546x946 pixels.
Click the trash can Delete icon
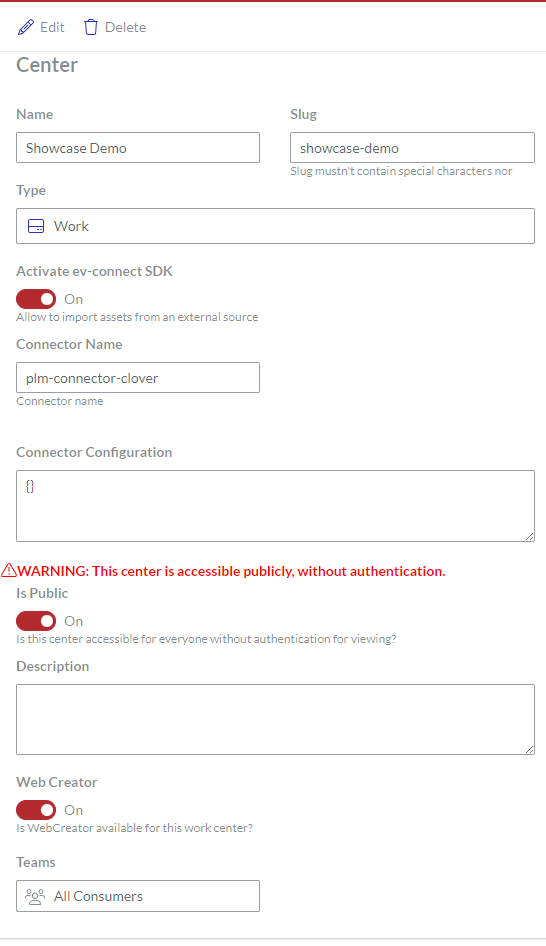(x=90, y=27)
